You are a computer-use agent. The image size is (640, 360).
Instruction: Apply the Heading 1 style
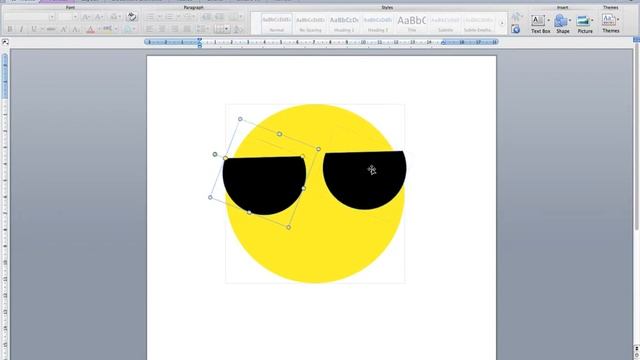point(344,23)
